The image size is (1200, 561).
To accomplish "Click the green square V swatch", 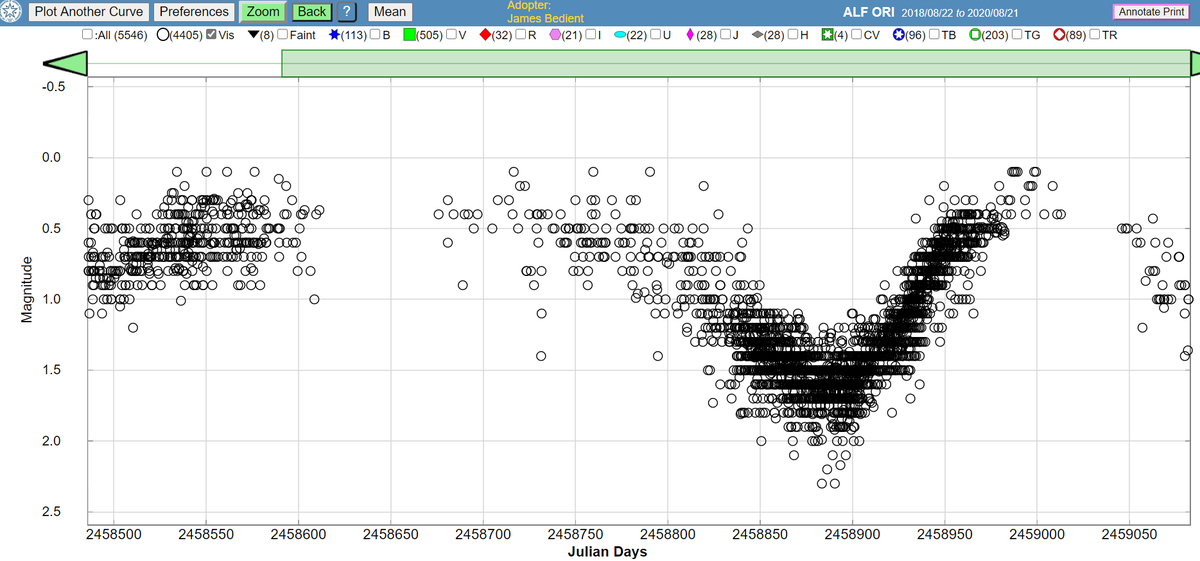I will click(410, 35).
